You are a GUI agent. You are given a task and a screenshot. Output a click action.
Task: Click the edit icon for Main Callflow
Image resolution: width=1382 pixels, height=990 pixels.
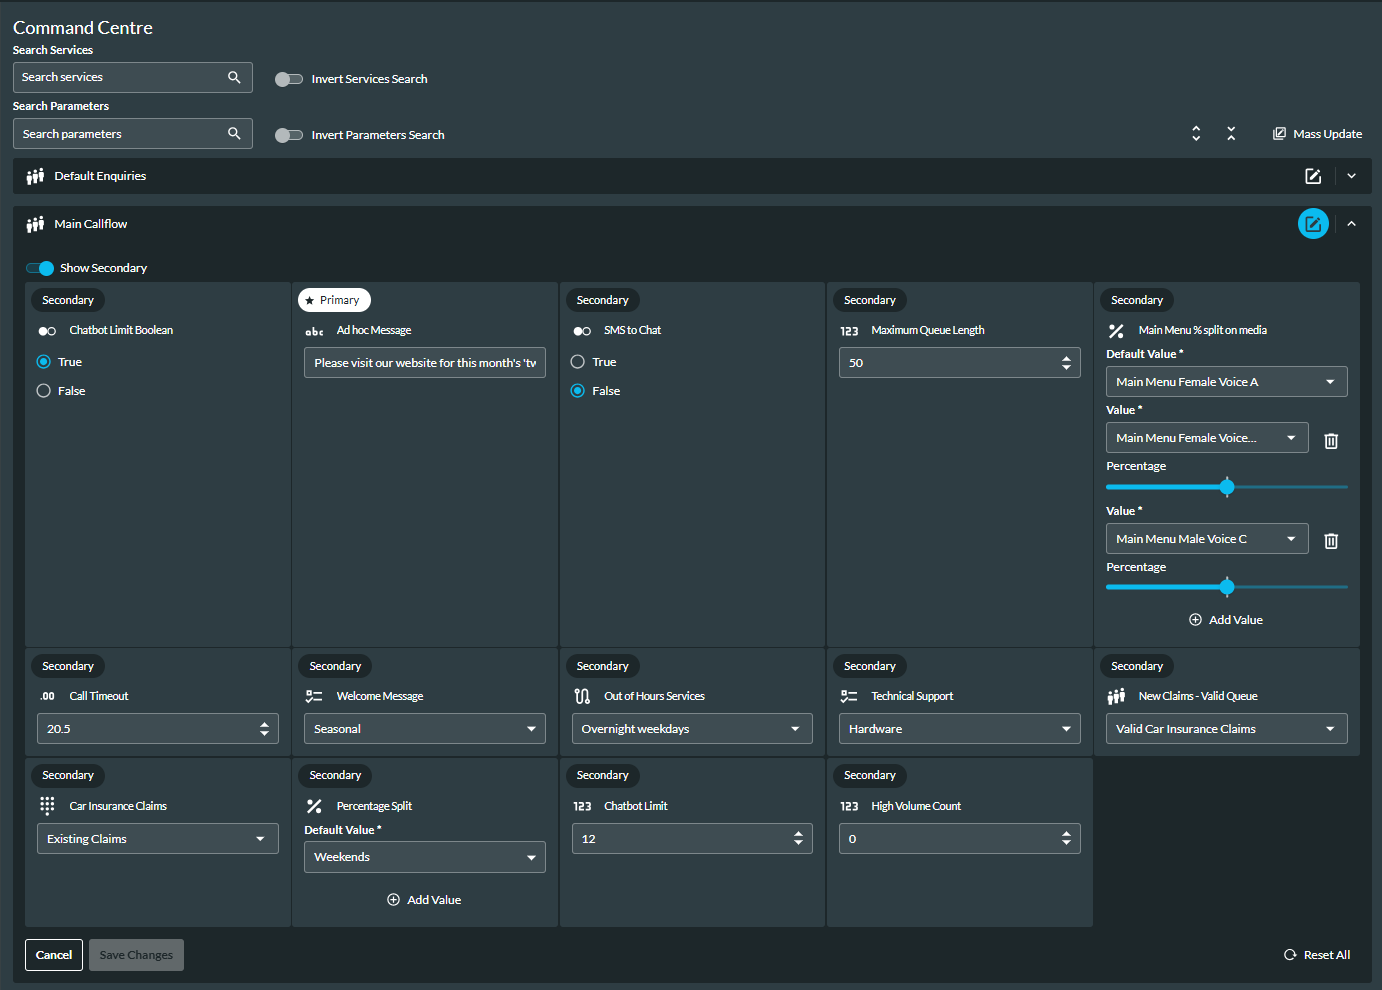pos(1313,224)
